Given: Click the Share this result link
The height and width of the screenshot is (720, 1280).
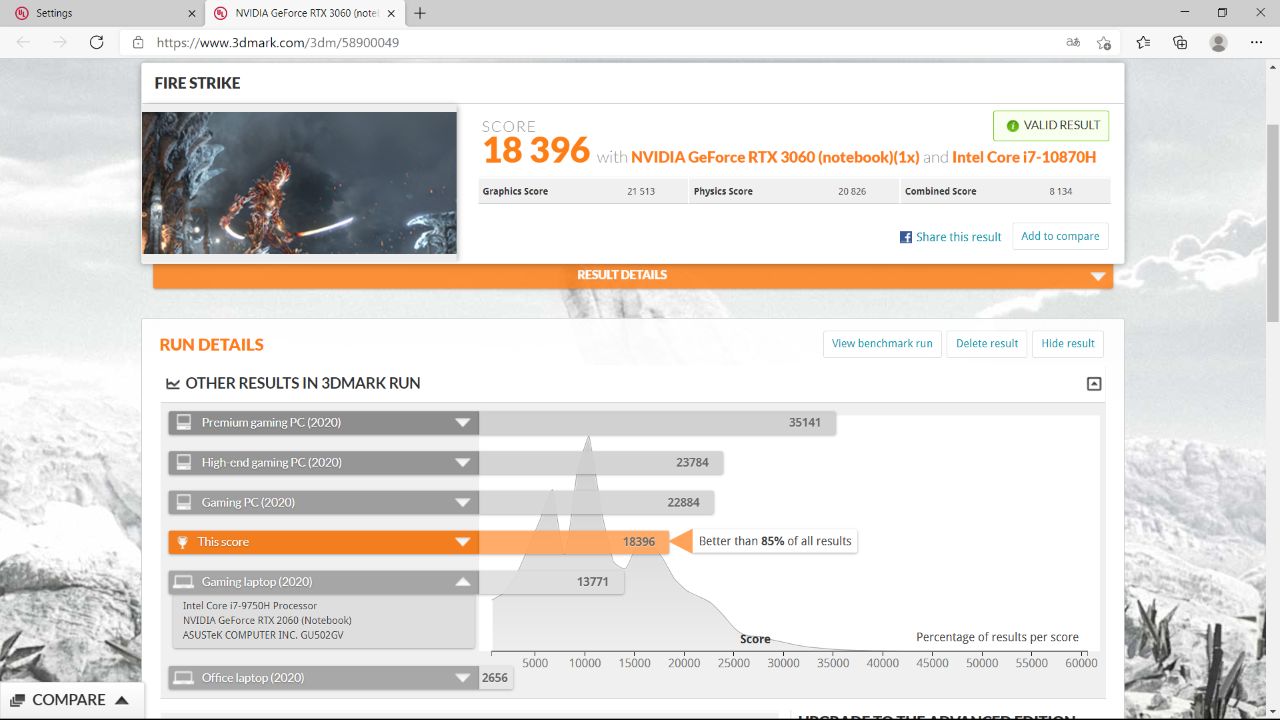Looking at the screenshot, I should click(958, 237).
